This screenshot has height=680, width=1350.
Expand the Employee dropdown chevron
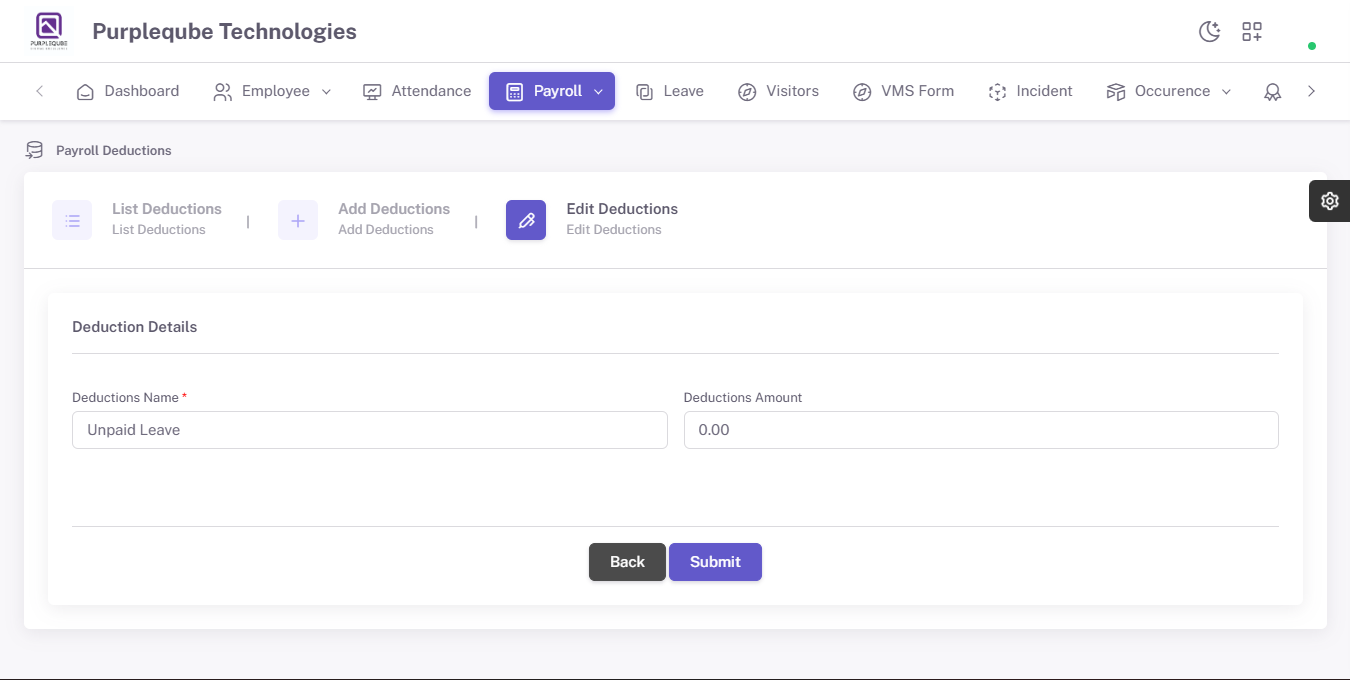point(326,92)
